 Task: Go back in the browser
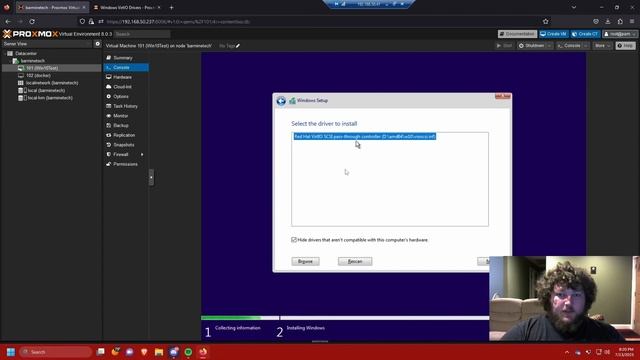(x=8, y=21)
